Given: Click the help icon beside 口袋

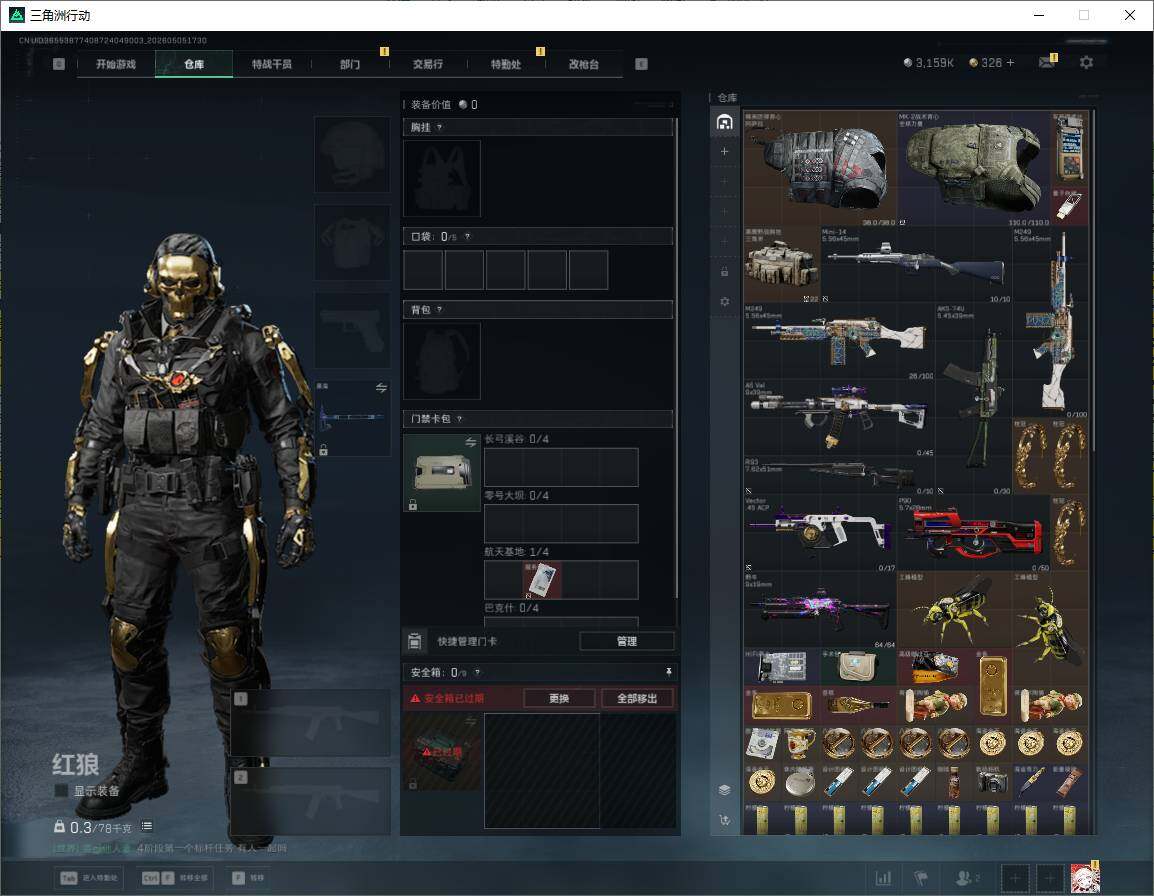Looking at the screenshot, I should click(x=467, y=236).
